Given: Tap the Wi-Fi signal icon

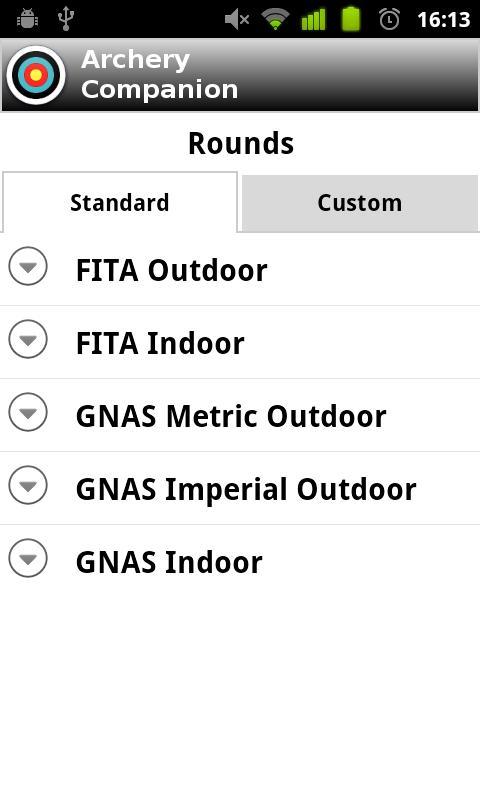Looking at the screenshot, I should click(x=275, y=19).
